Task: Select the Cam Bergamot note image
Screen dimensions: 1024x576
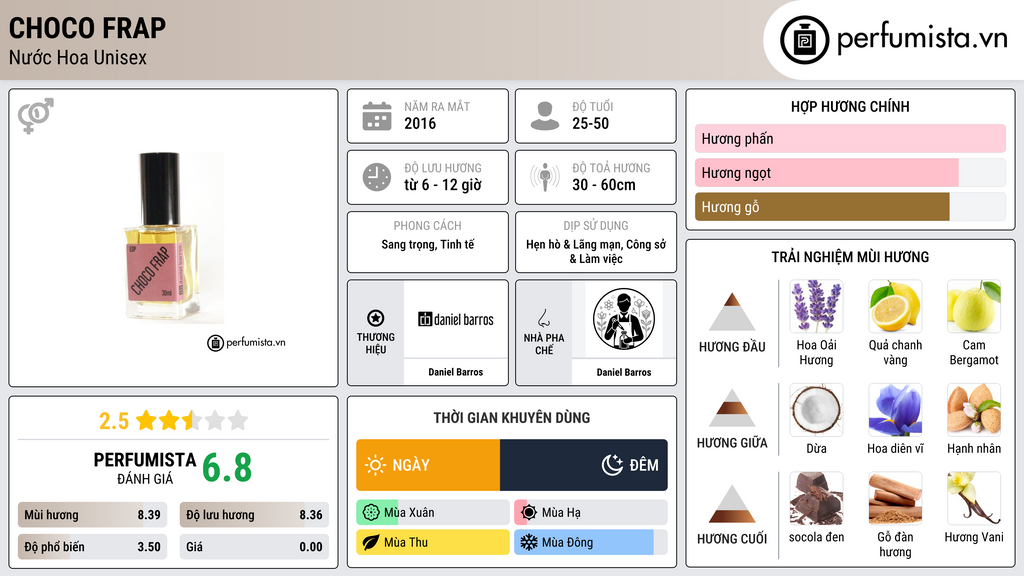Action: click(x=974, y=306)
